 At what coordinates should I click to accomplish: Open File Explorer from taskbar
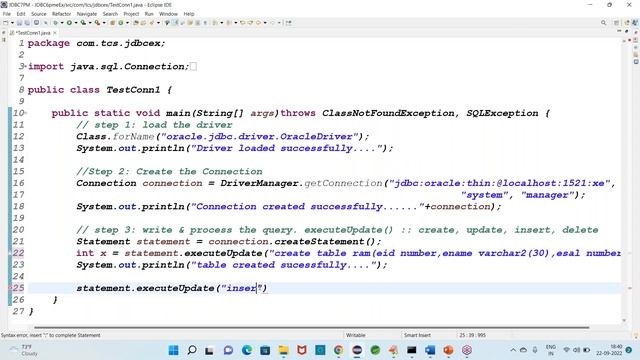click(283, 350)
